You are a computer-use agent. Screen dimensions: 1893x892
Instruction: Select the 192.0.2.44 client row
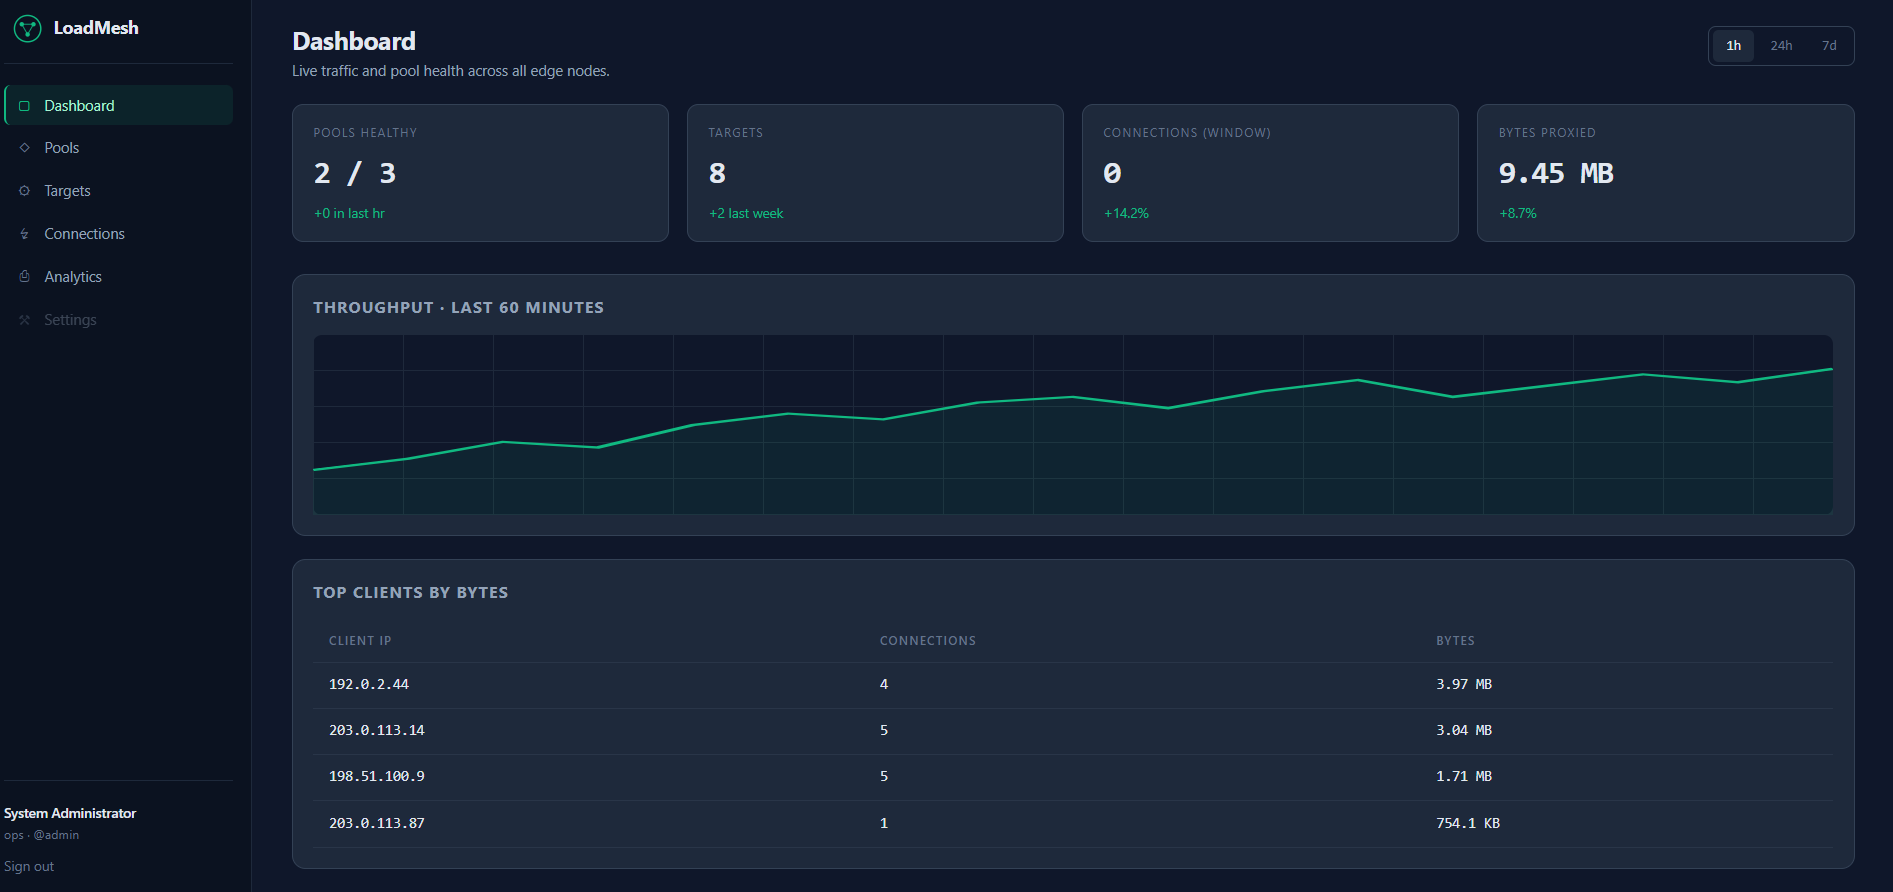coord(1073,685)
